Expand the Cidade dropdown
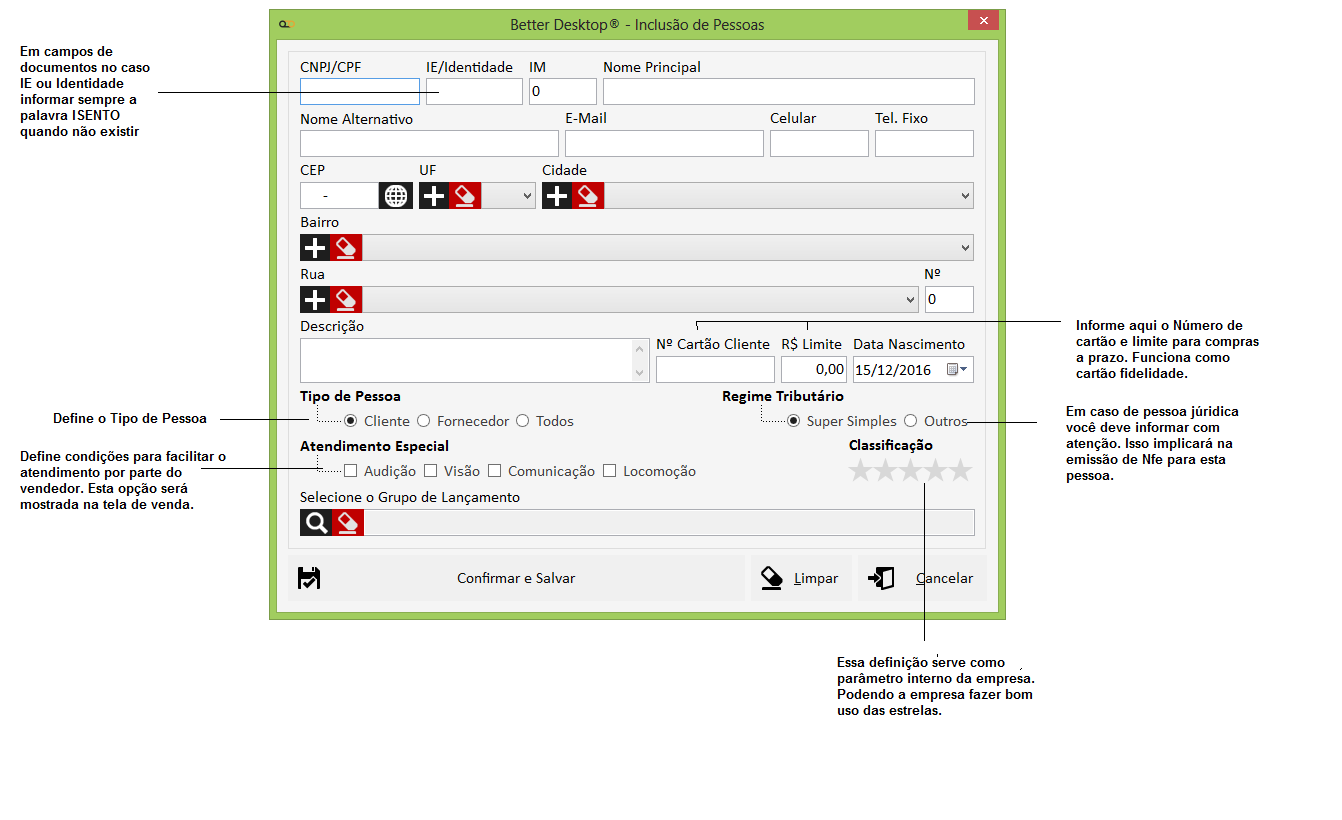The height and width of the screenshot is (820, 1342). [x=964, y=196]
